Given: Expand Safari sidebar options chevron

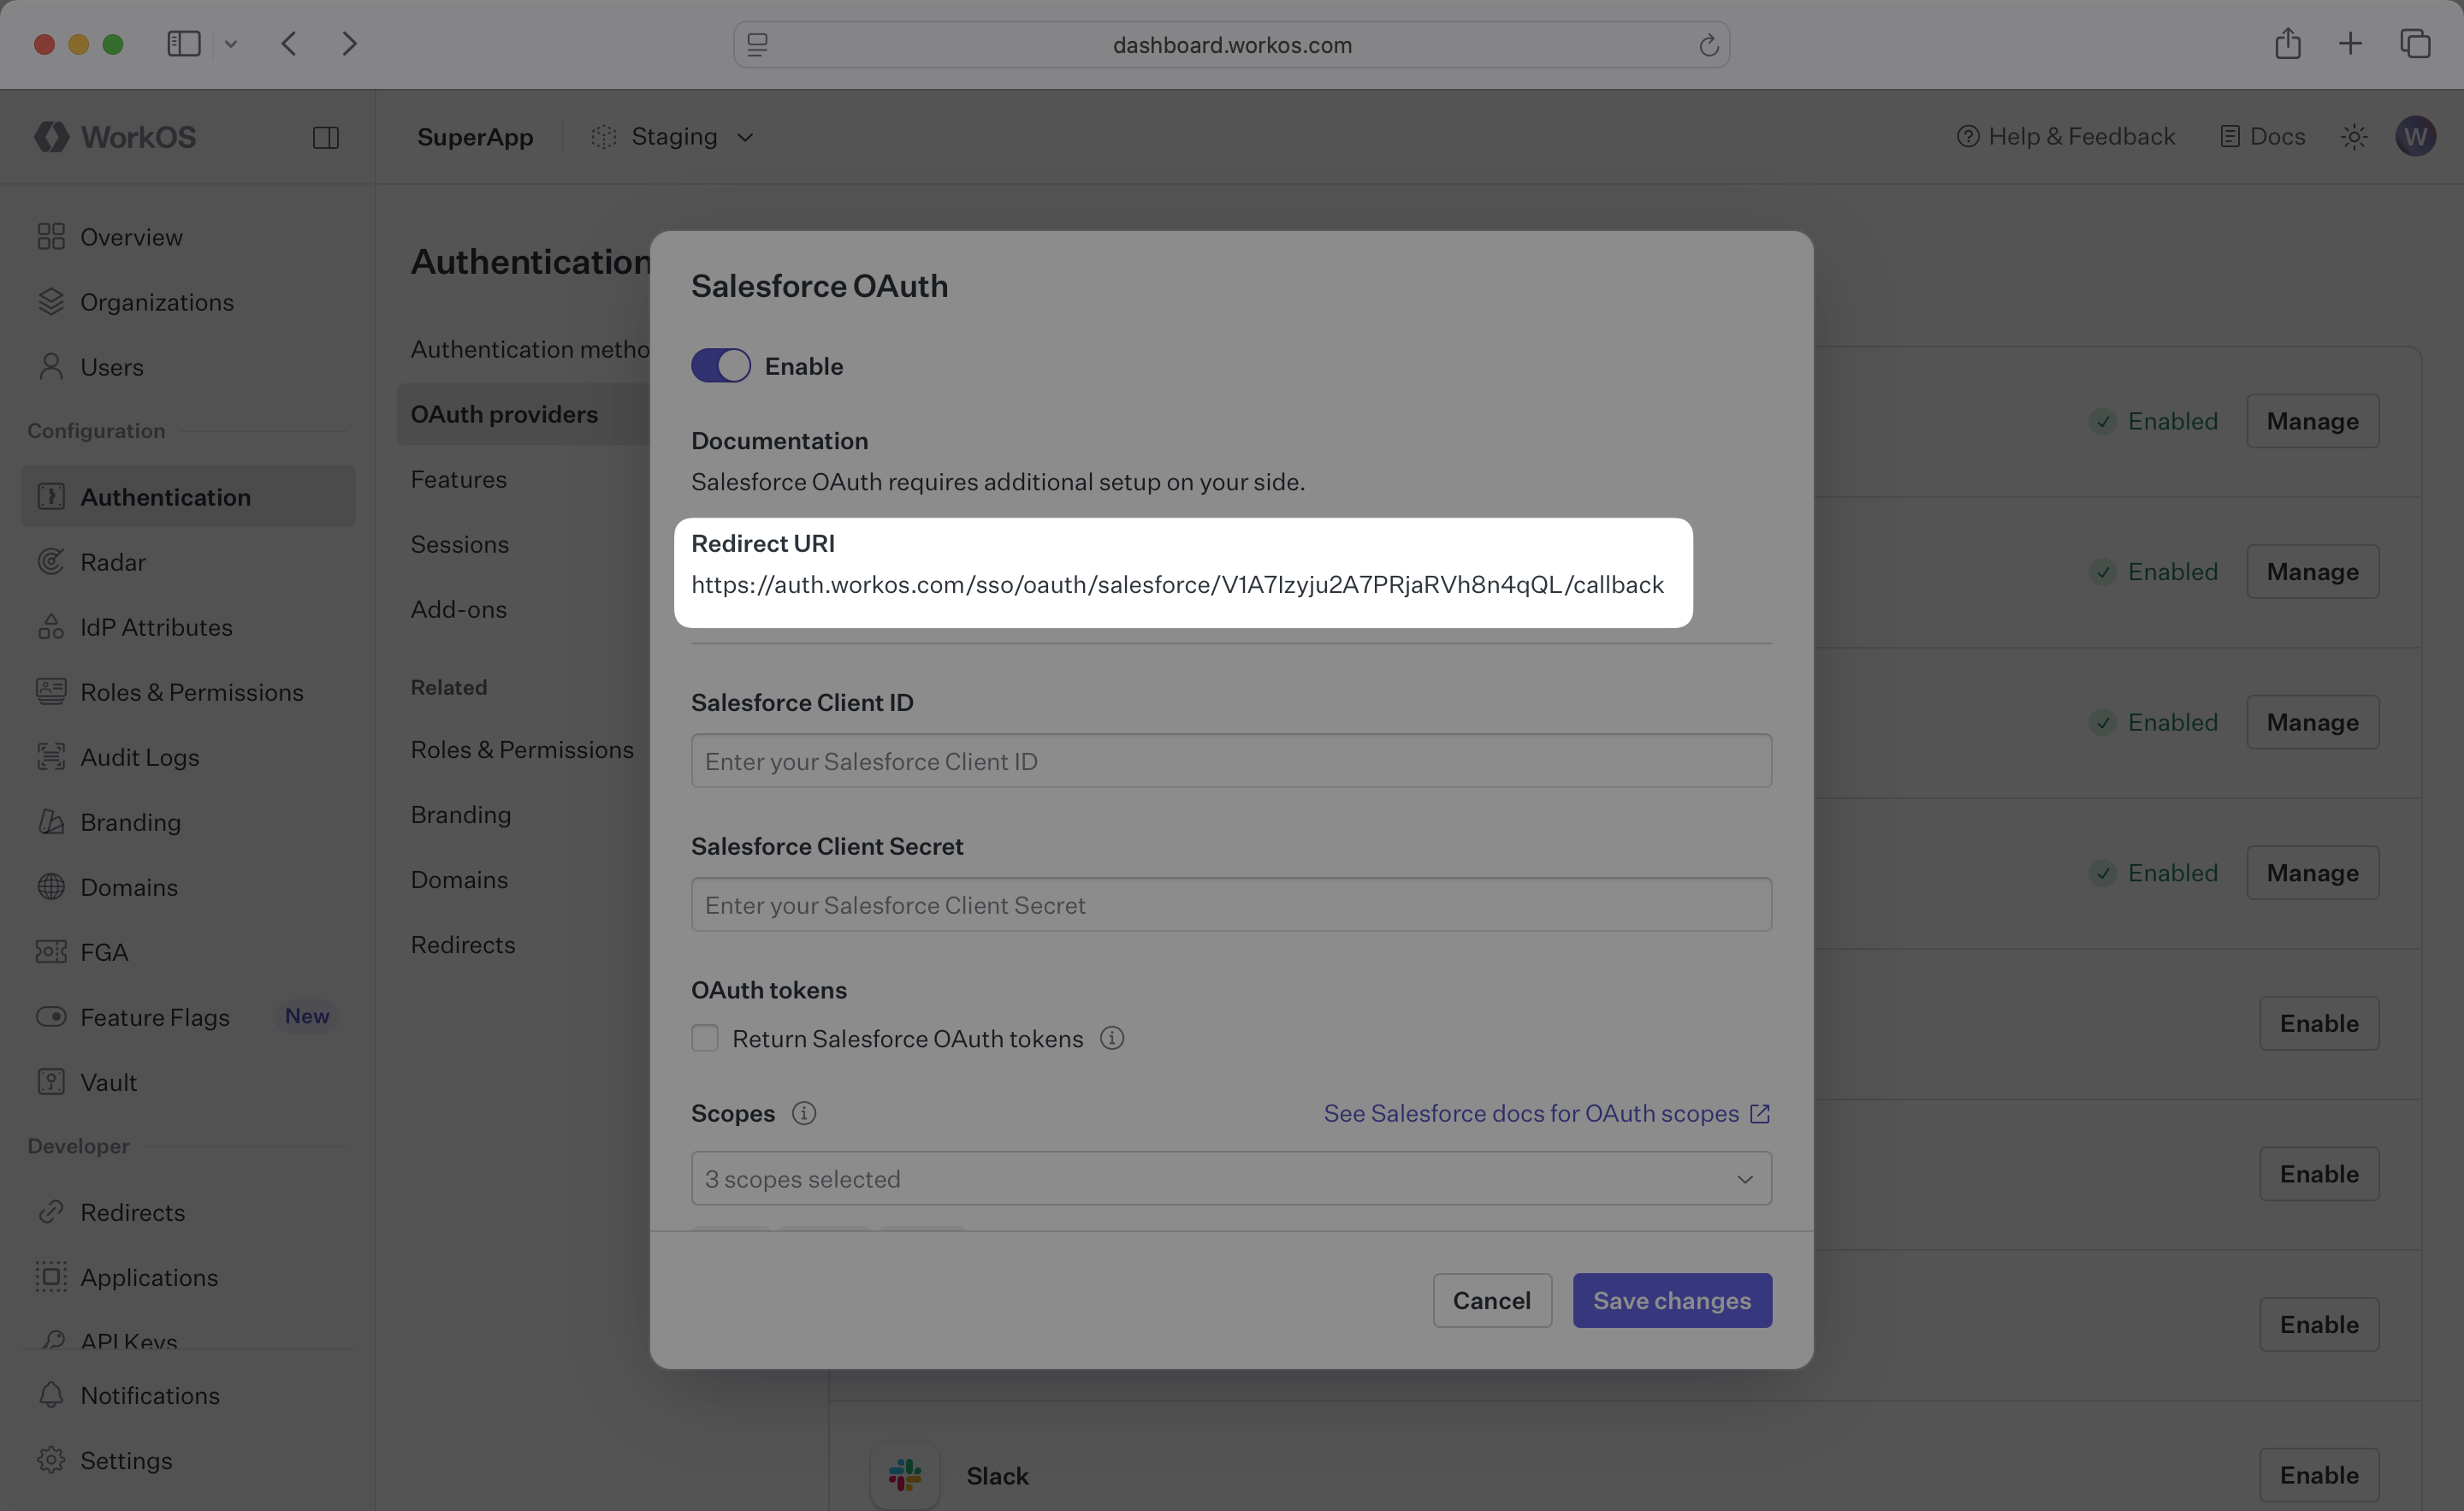Looking at the screenshot, I should pyautogui.click(x=231, y=45).
